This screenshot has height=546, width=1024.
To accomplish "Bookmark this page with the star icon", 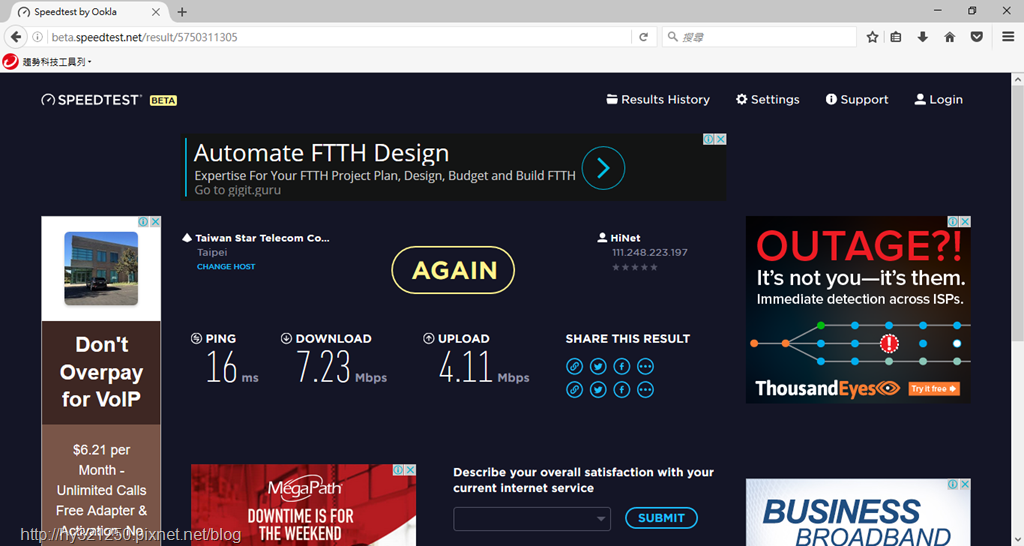I will click(872, 37).
